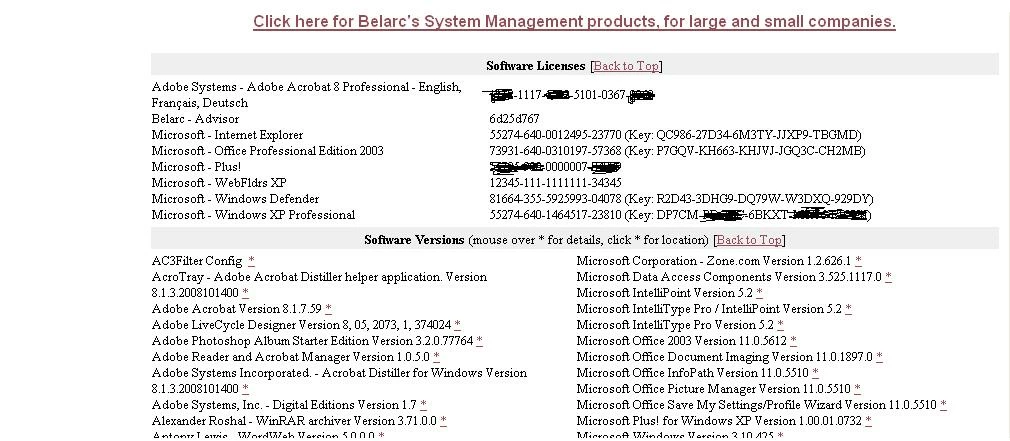Select the Microsoft Office InfoPath Version 11.0.5510 text
1010x441 pixels.
pyautogui.click(x=693, y=373)
